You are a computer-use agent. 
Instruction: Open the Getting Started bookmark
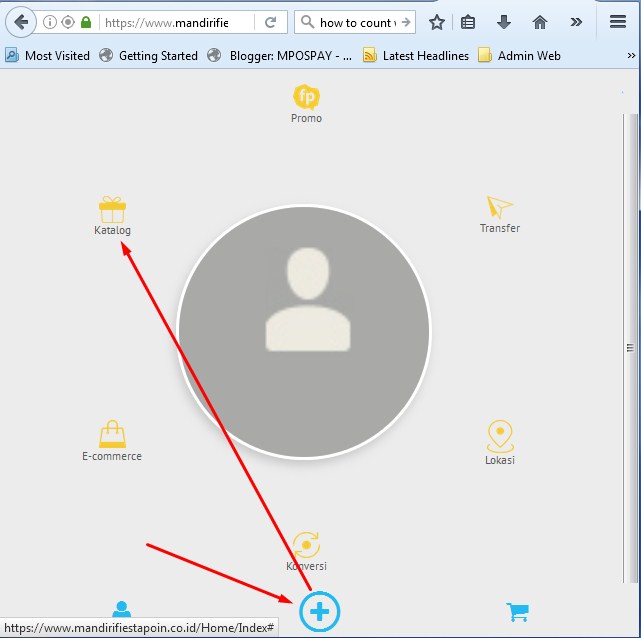click(149, 55)
